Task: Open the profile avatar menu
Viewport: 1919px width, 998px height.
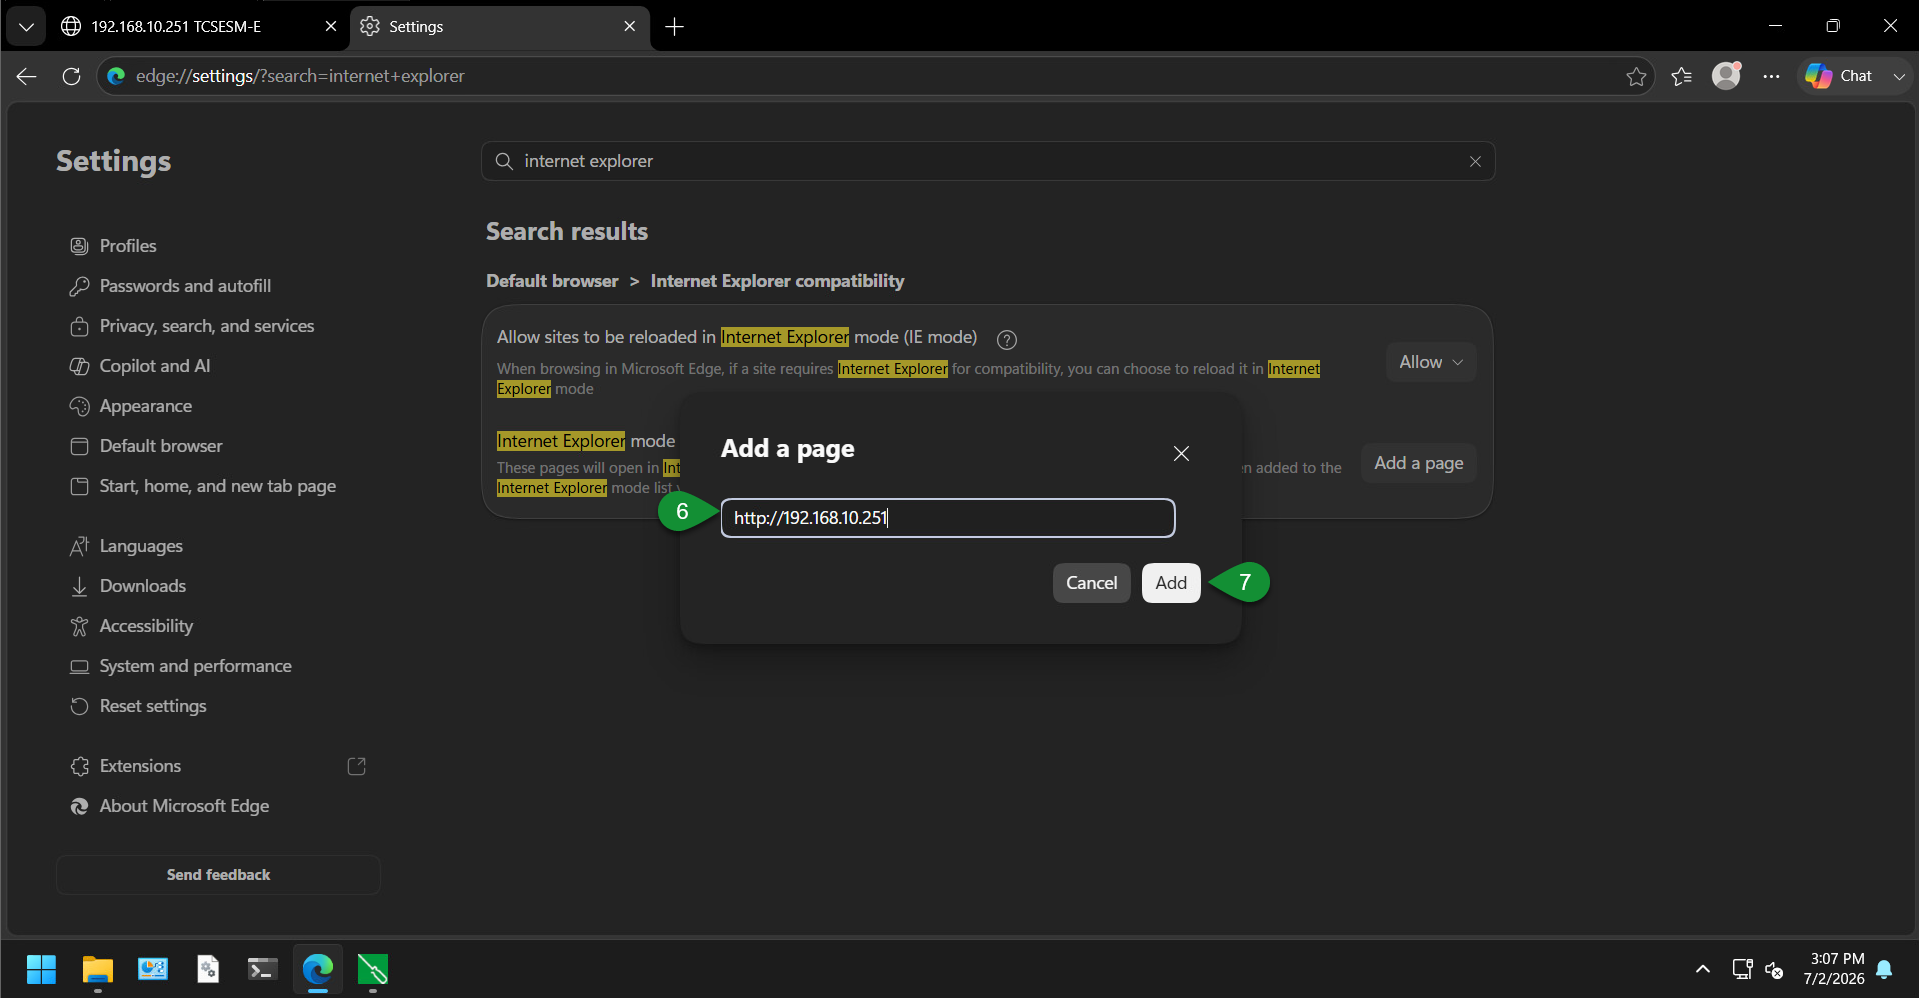Action: (1727, 76)
